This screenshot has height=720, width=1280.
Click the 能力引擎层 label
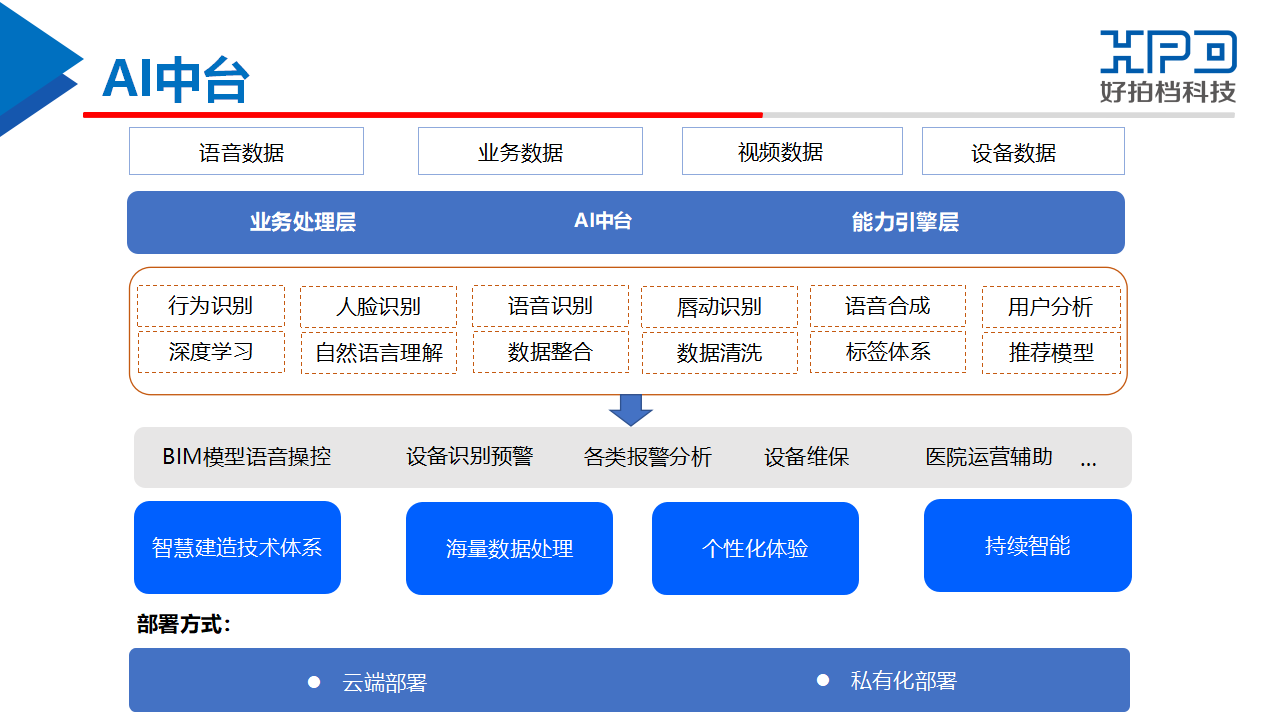click(x=905, y=223)
